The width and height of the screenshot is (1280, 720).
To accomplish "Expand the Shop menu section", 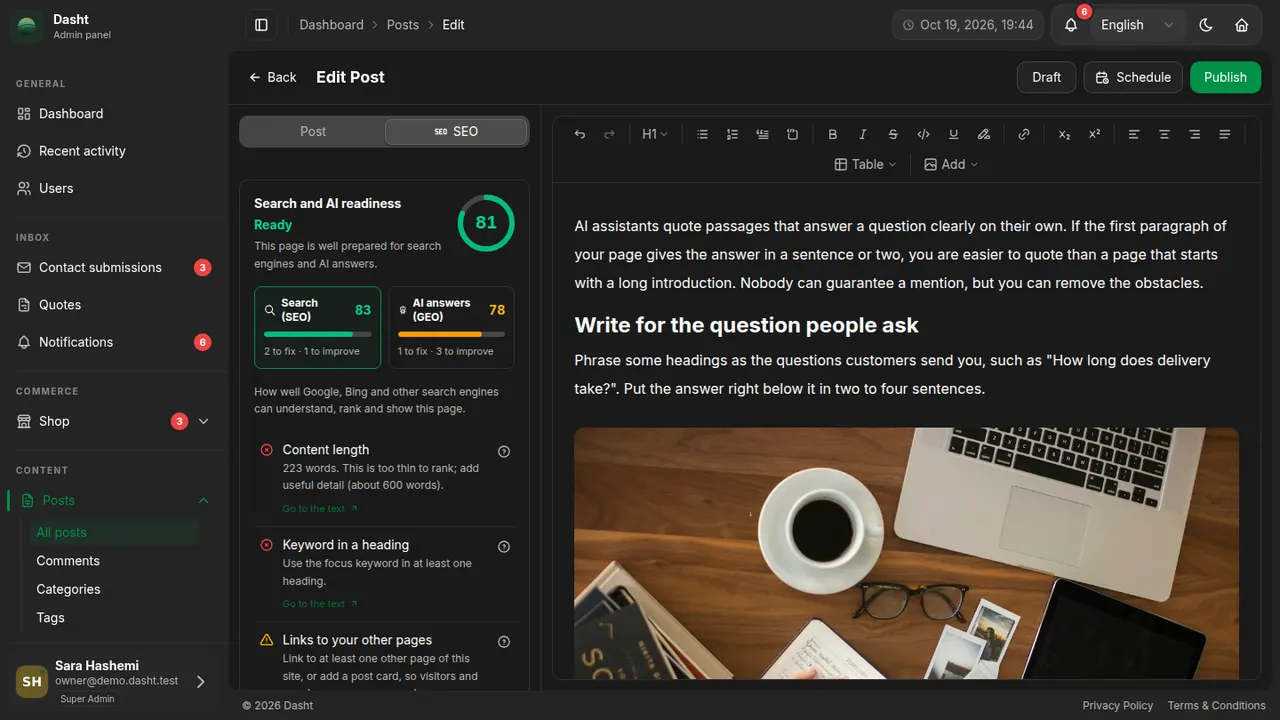I will (114, 421).
